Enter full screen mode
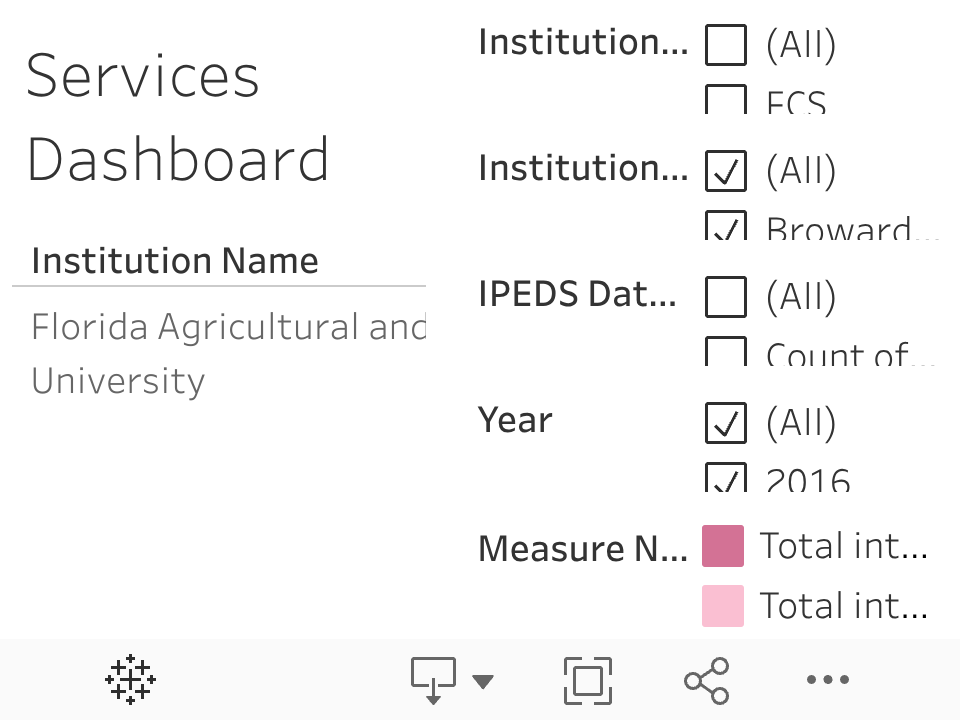This screenshot has width=960, height=720. (x=587, y=681)
